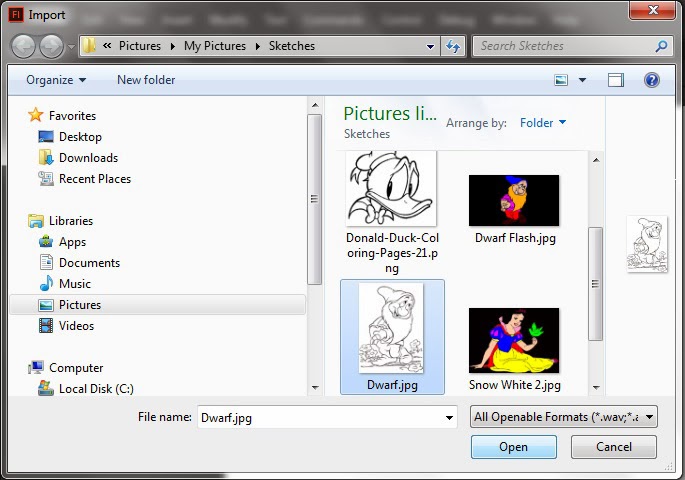This screenshot has height=480, width=685.
Task: Click the Dwarf preview image in preview pane
Action: point(647,244)
